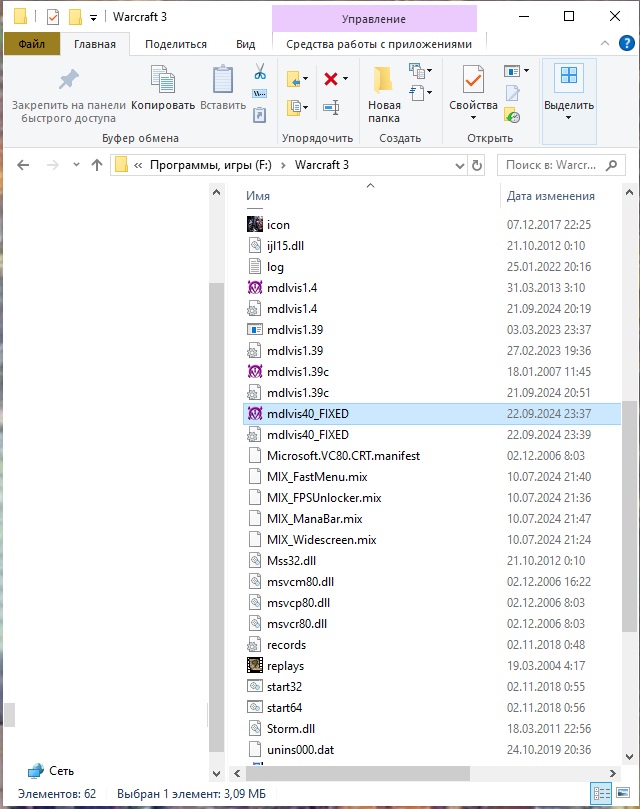The height and width of the screenshot is (809, 640).
Task: Open the New item dropdown arrow
Action: (430, 70)
